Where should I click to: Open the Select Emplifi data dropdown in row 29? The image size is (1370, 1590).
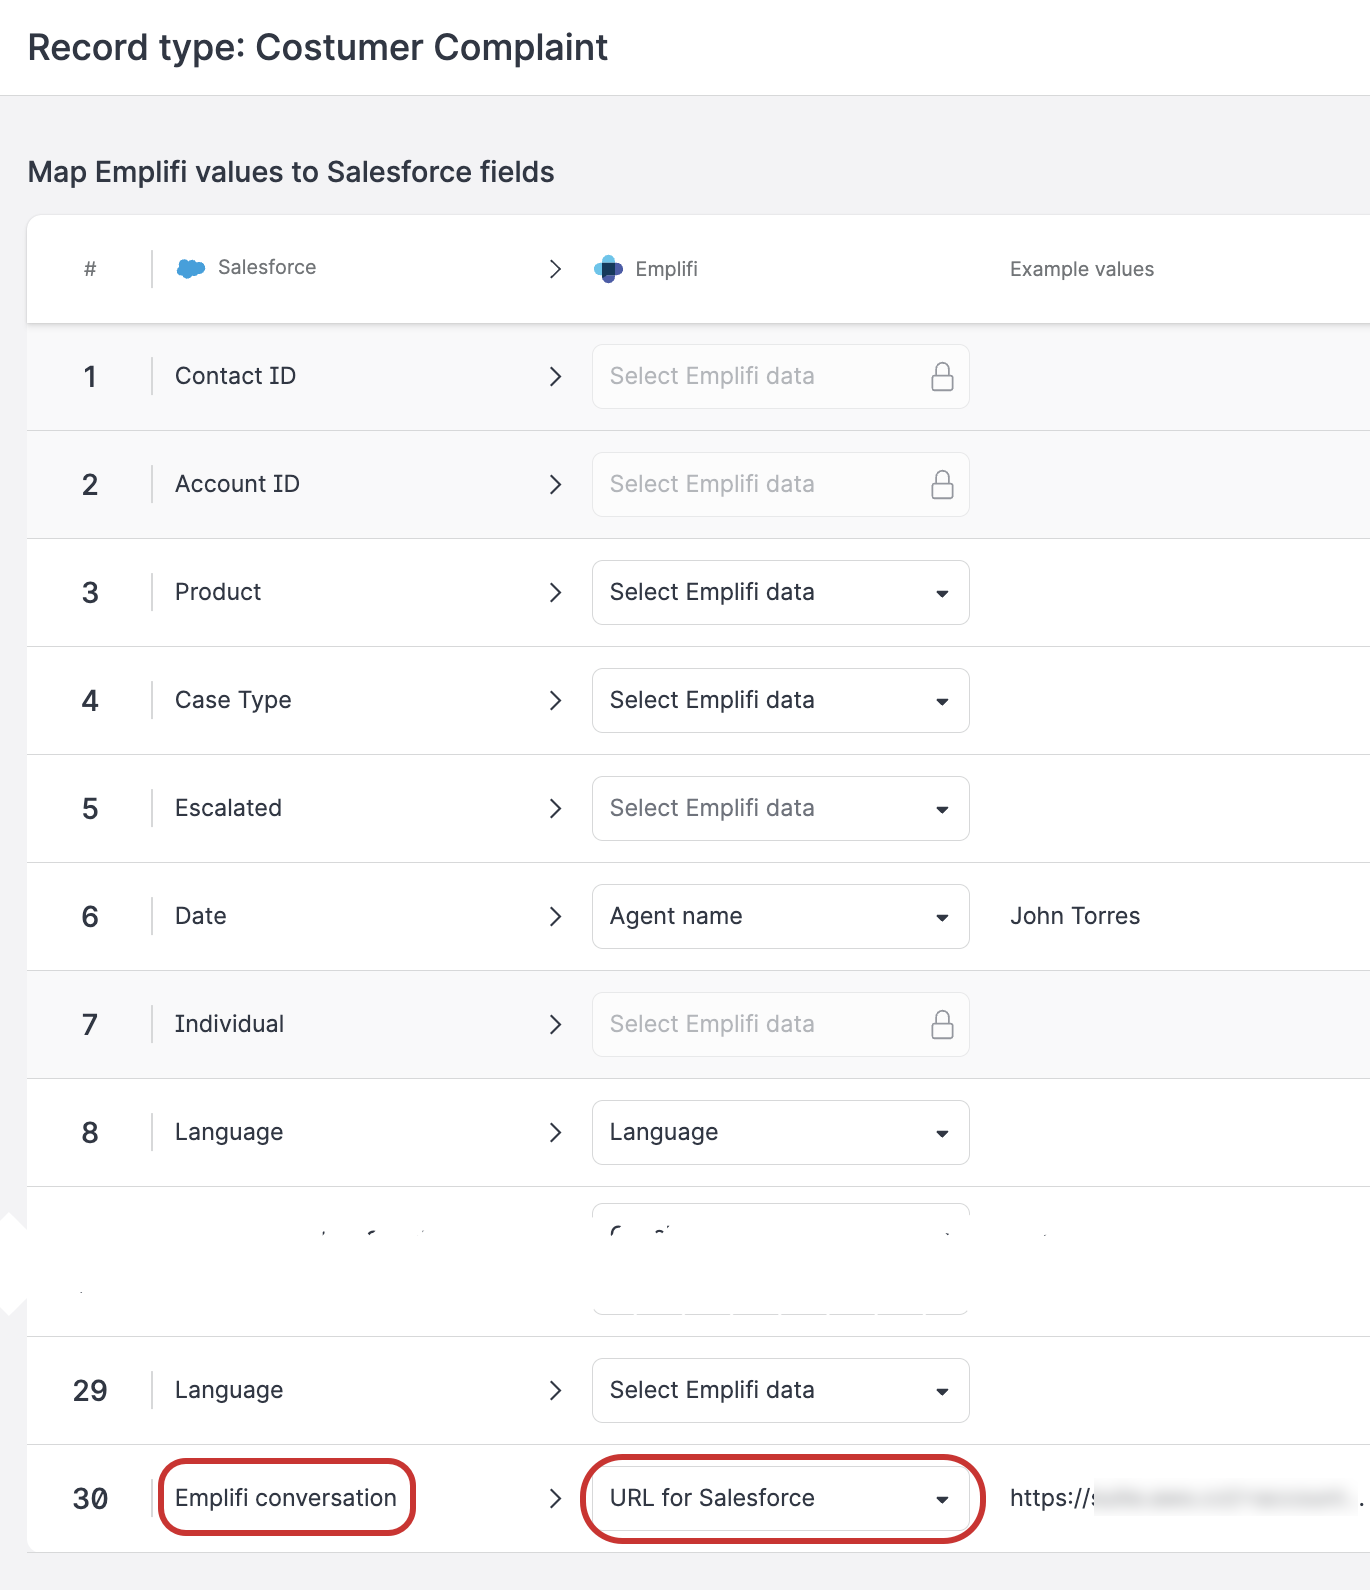(x=780, y=1391)
